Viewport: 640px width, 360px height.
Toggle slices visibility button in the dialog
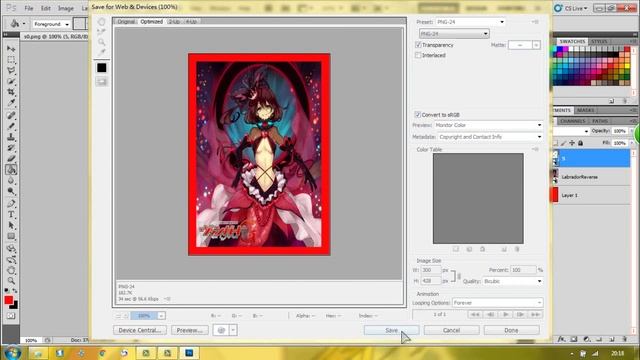[x=101, y=82]
